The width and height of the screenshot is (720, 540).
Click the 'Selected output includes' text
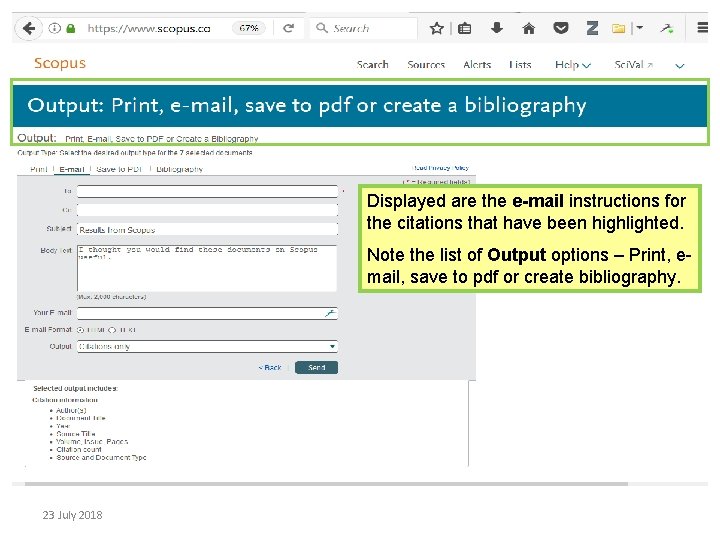click(75, 388)
